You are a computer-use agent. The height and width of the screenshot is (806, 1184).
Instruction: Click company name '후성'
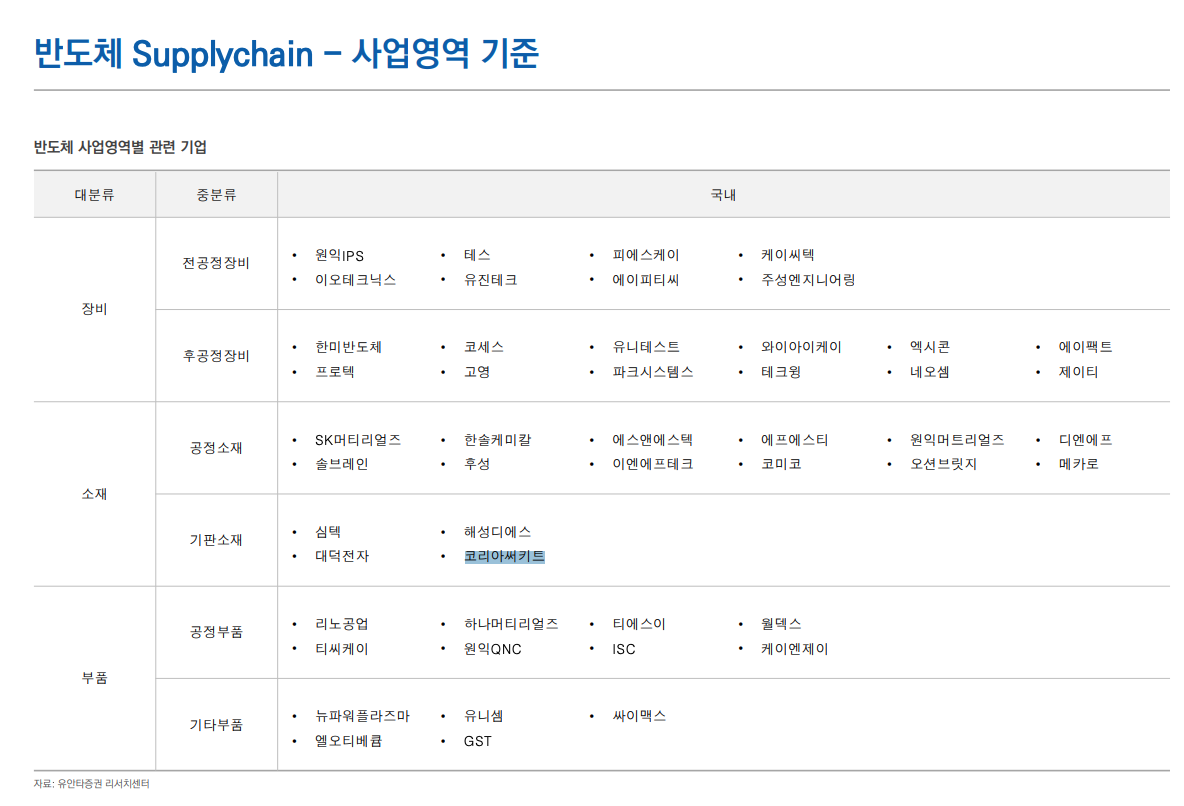pyautogui.click(x=477, y=464)
